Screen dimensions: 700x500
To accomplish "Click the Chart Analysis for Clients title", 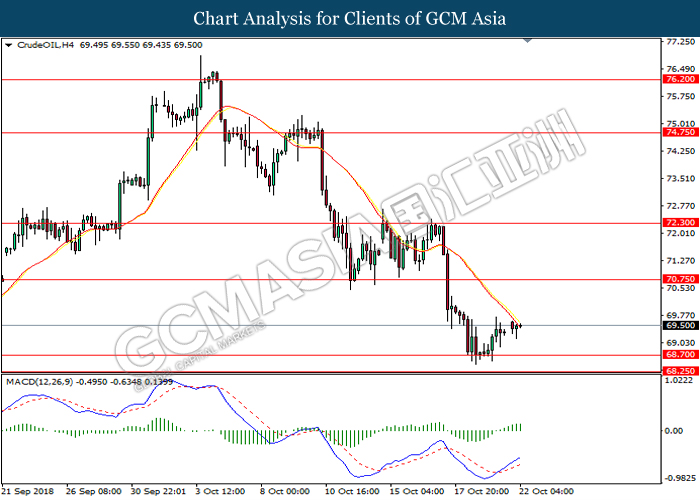I will (350, 19).
